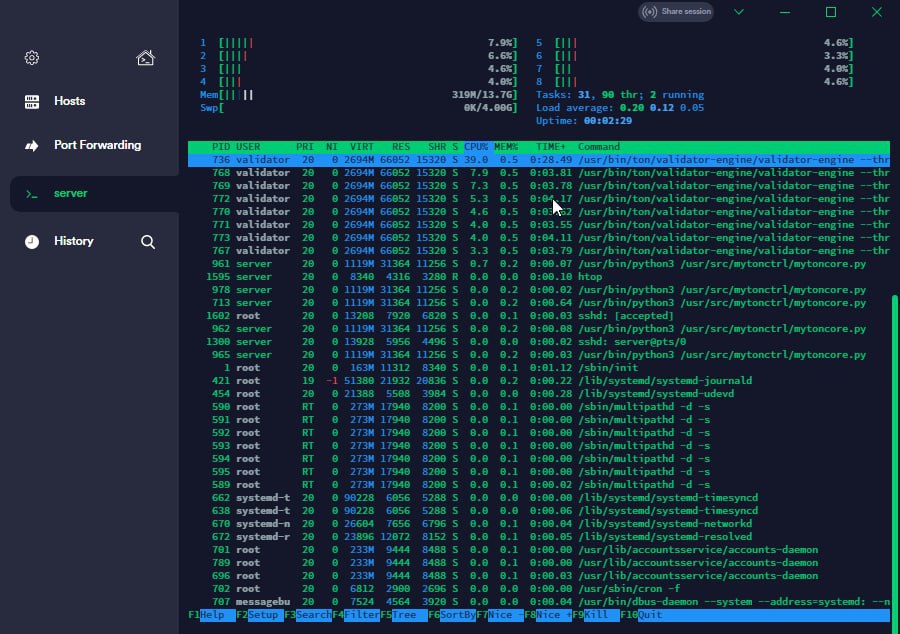Click the Share session button
Screen dimensions: 900x634
coord(676,12)
